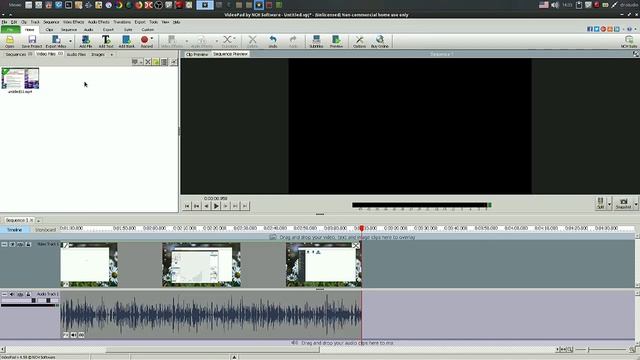Viewport: 640px width, 360px height.
Task: Add a new sequence with the plus tab
Action: [39, 220]
